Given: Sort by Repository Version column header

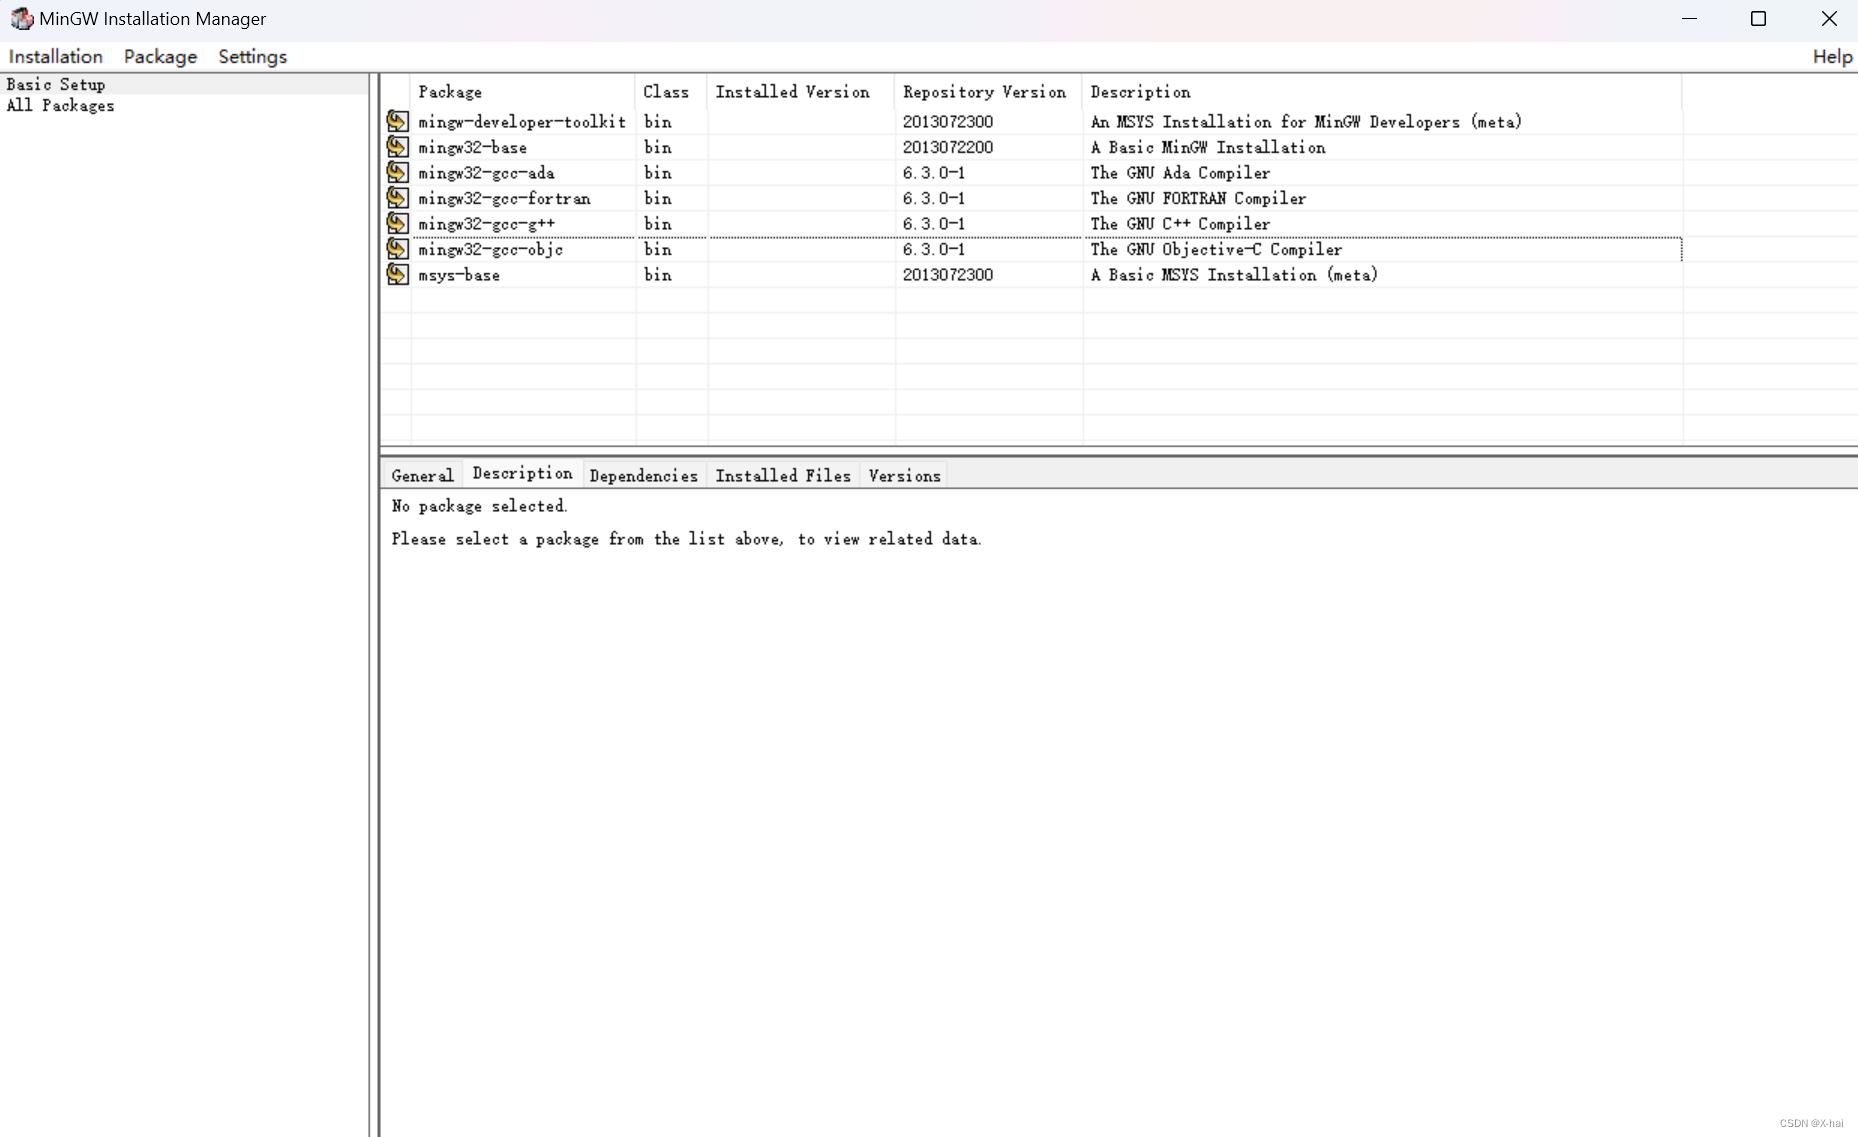Looking at the screenshot, I should tap(988, 92).
